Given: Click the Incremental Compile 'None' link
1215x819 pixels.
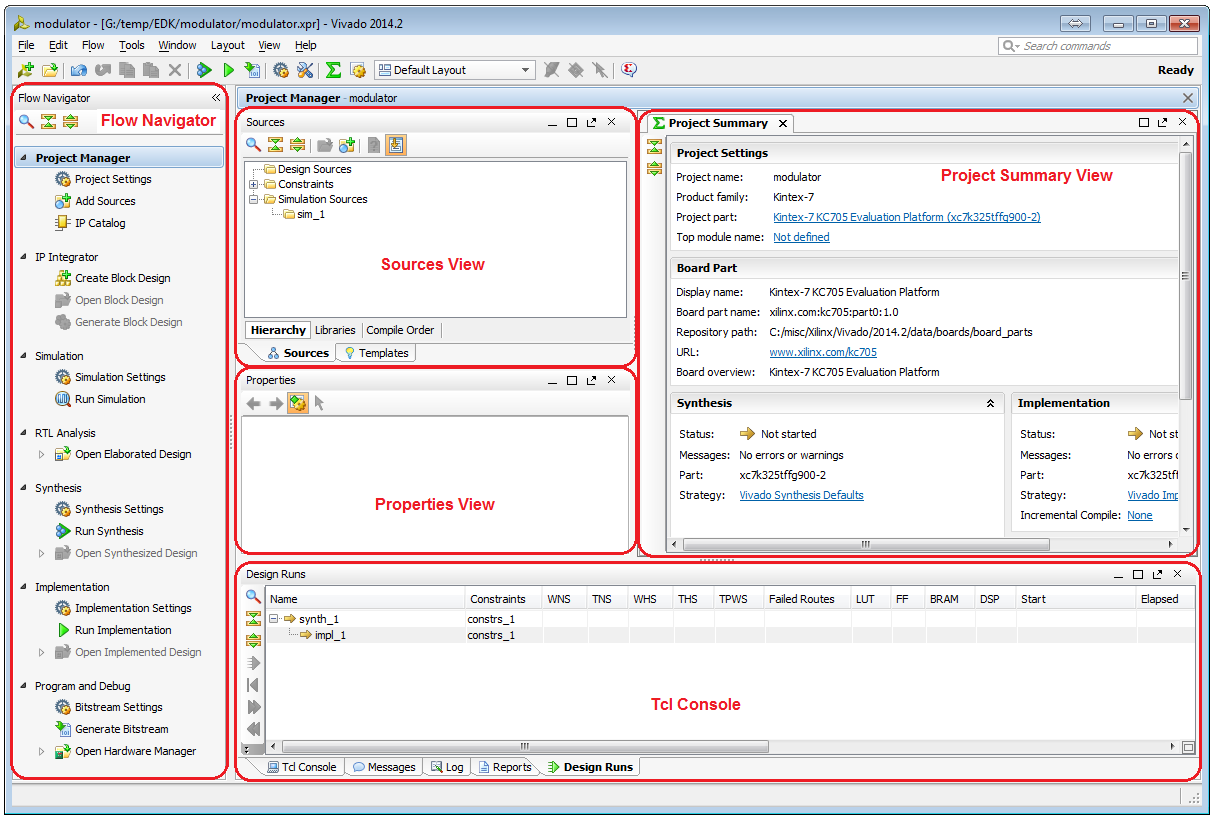Looking at the screenshot, I should pyautogui.click(x=1140, y=515).
